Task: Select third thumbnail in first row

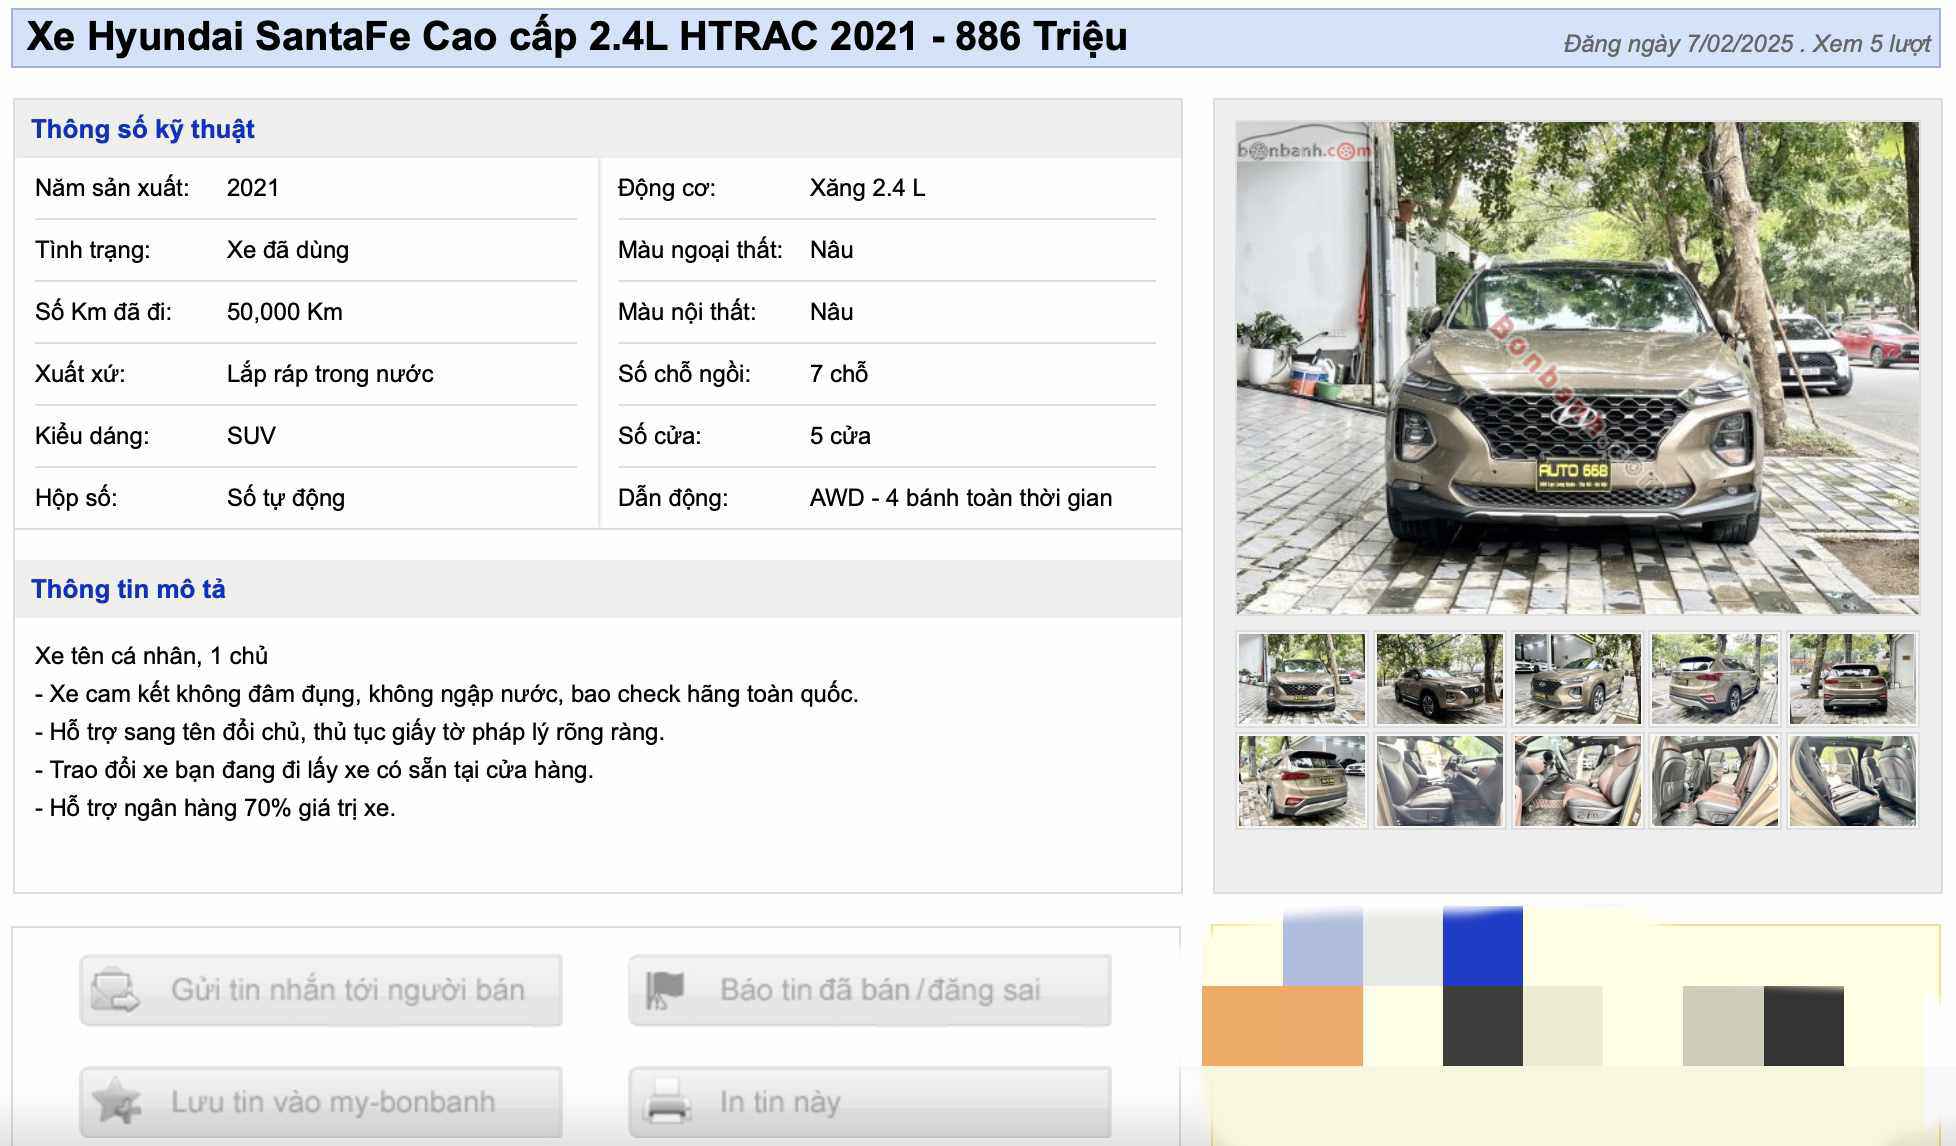Action: click(1577, 679)
